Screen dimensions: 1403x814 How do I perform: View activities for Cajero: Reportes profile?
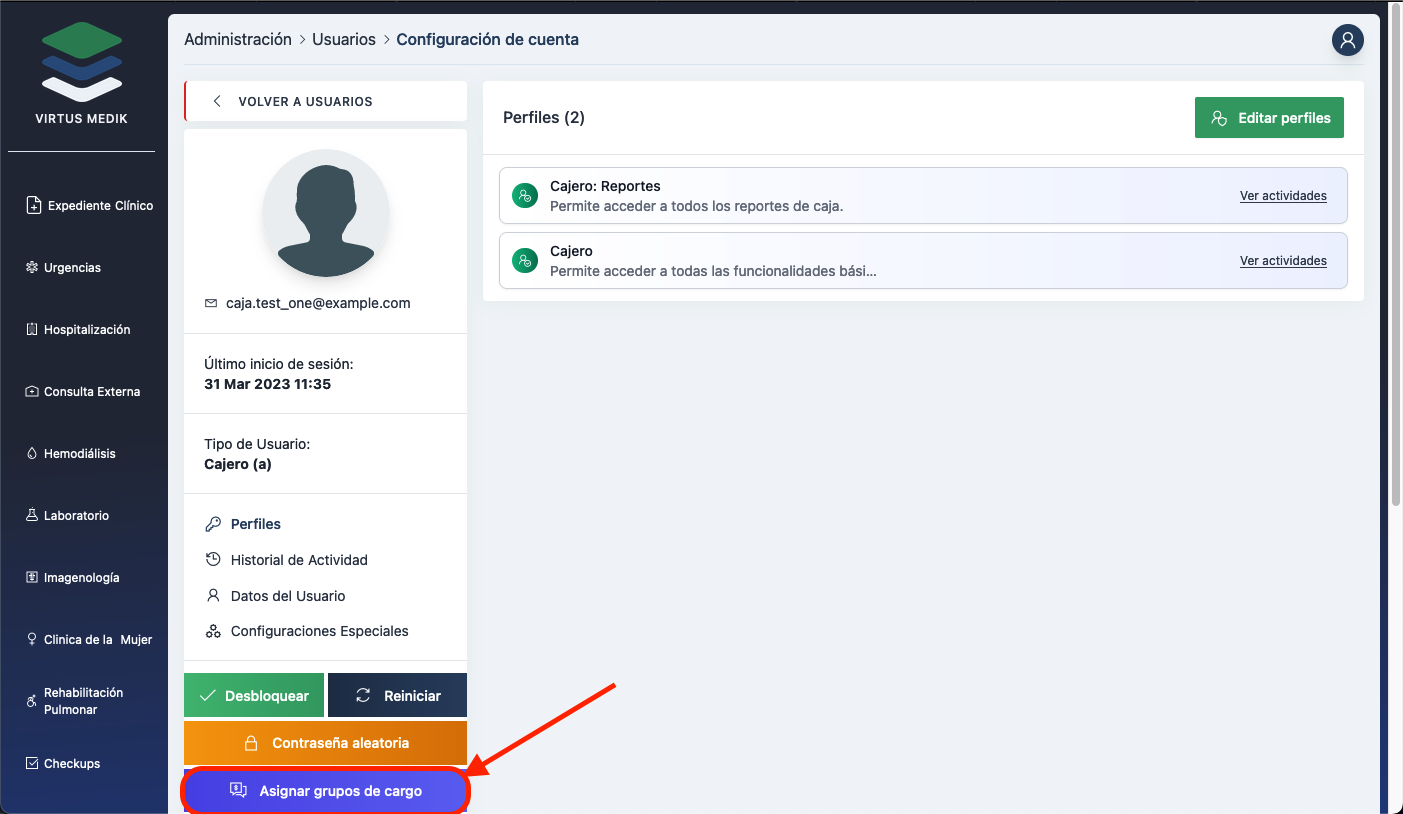(x=1283, y=196)
